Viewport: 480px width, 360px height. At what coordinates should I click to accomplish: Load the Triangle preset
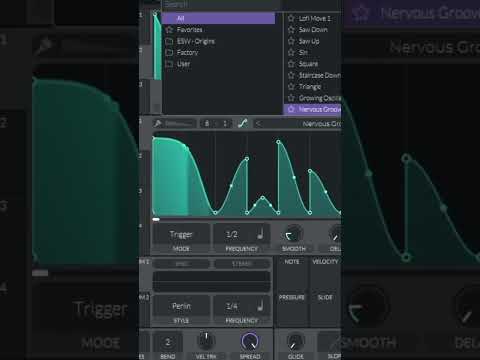[x=310, y=86]
